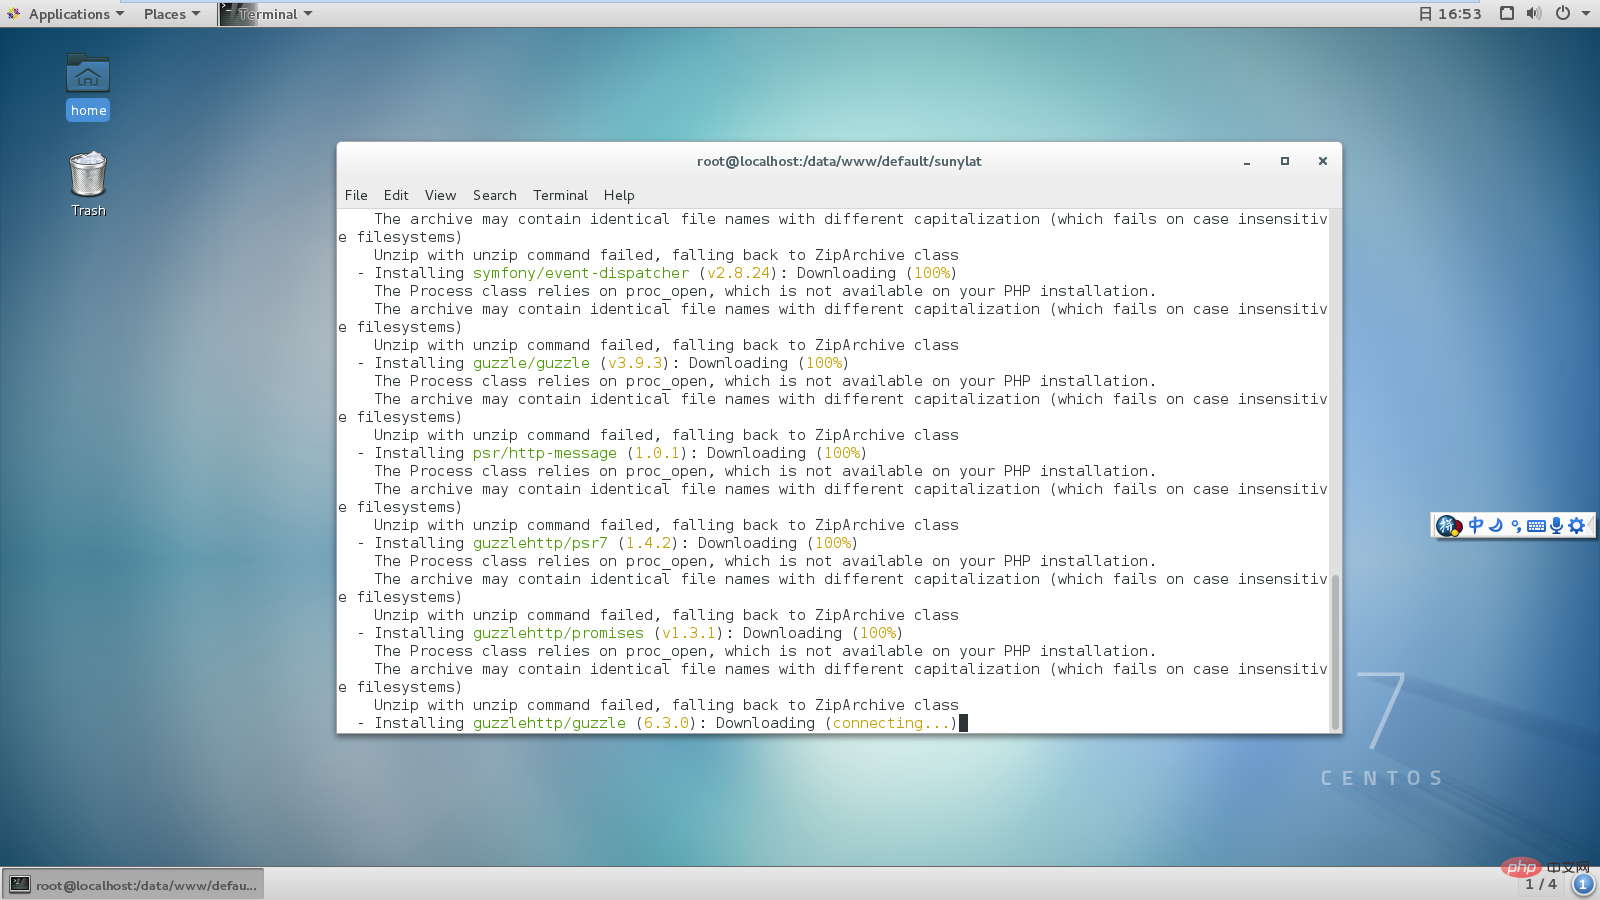Viewport: 1600px width, 900px height.
Task: Open the virtual keyboard in input toolbar
Action: (x=1536, y=526)
